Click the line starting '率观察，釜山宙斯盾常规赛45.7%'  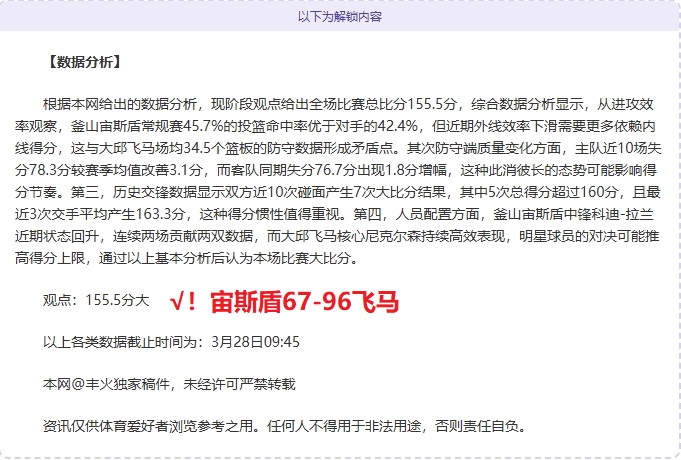335,126
